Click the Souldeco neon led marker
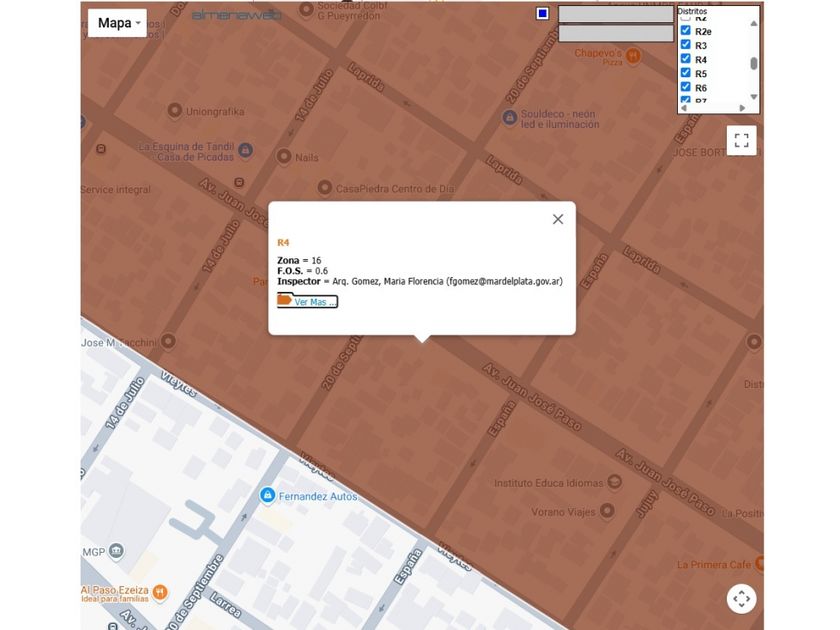This screenshot has width=840, height=630. 509,117
